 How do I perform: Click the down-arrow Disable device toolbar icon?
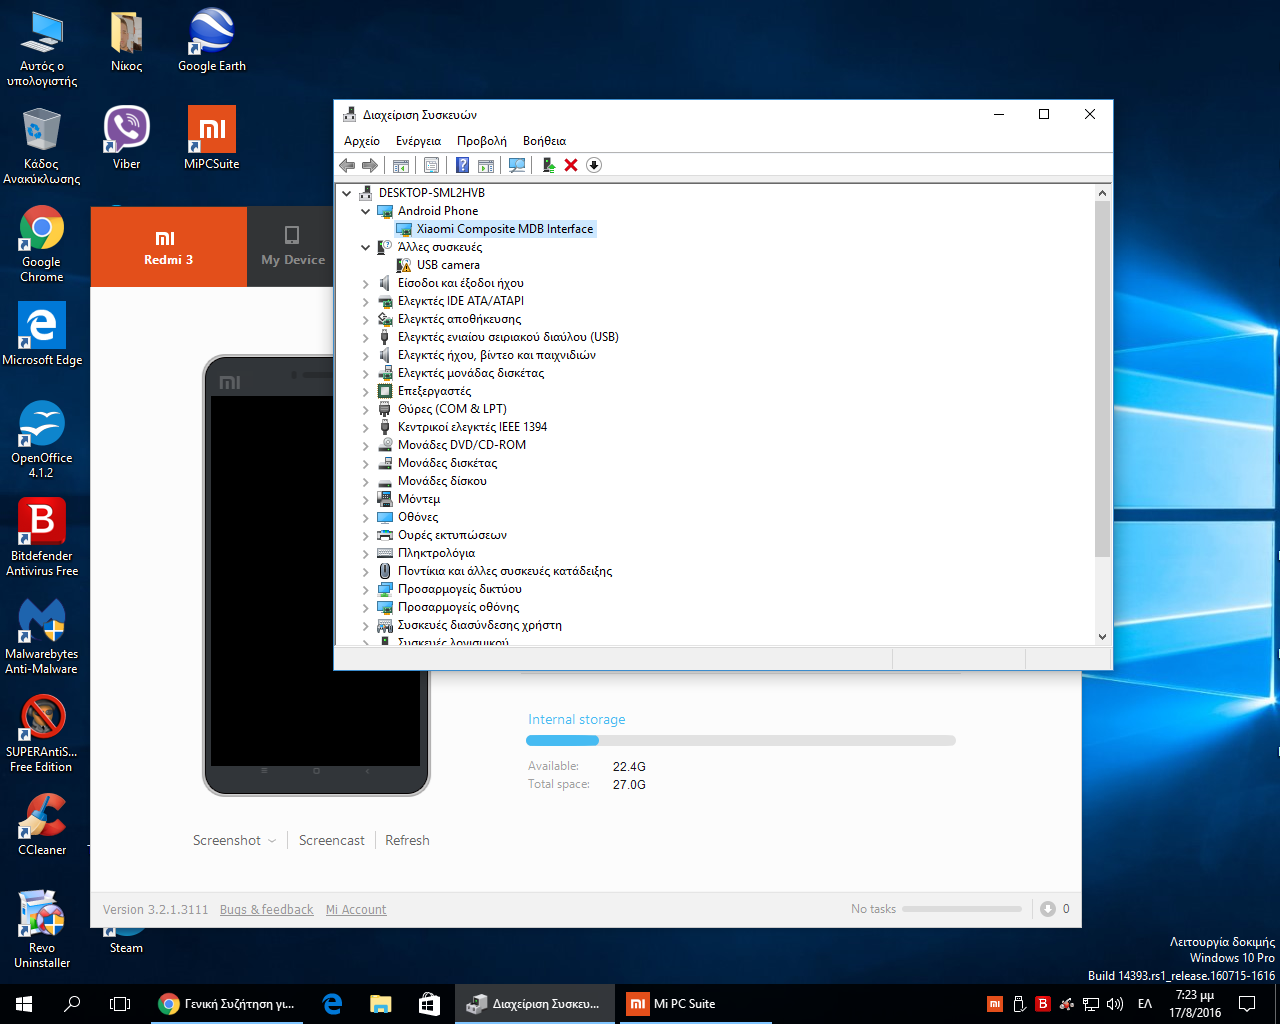click(594, 165)
